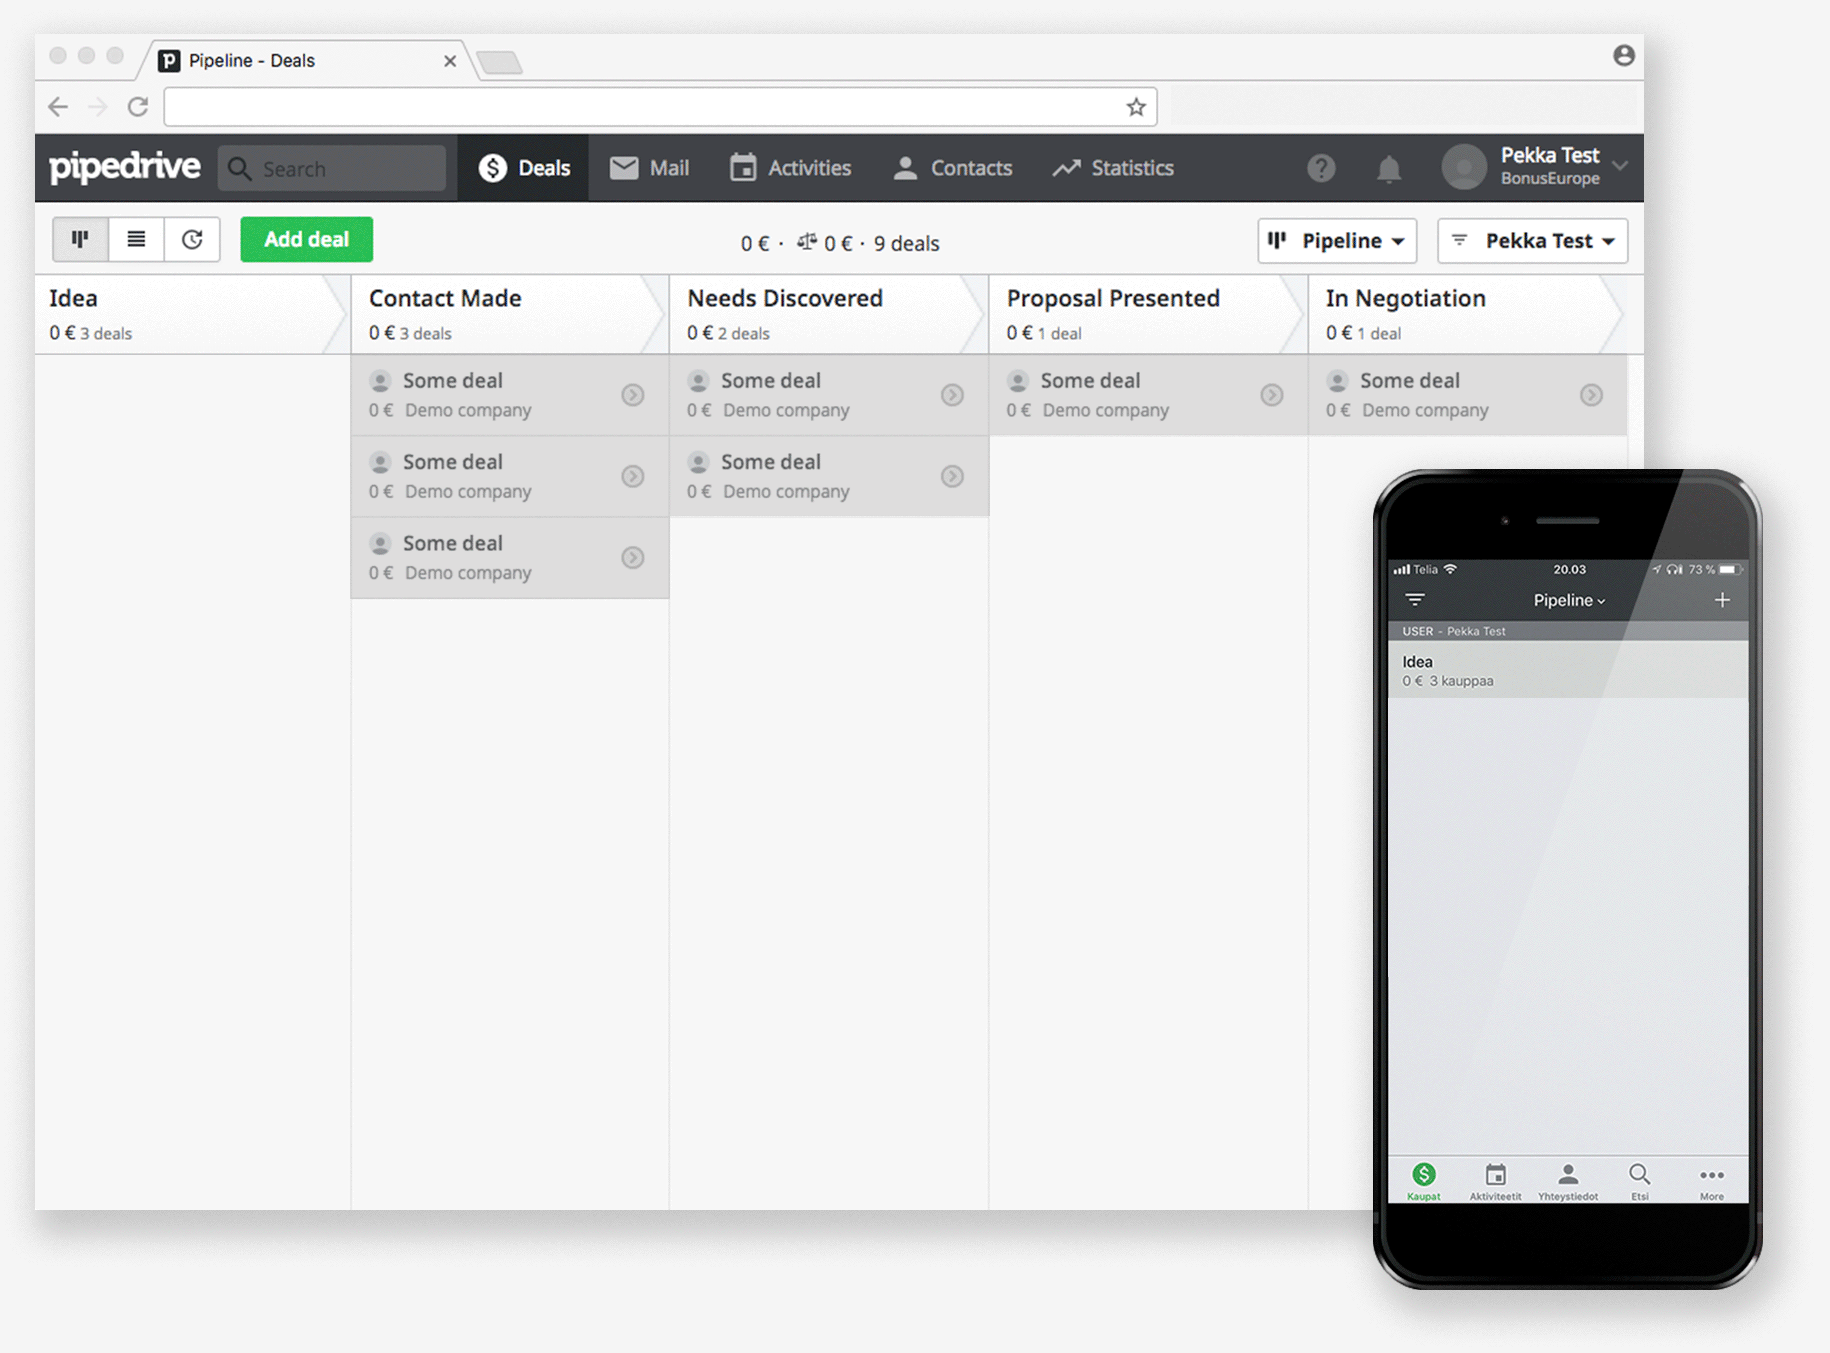
Task: Select the Needs Discovered stage header
Action: (x=828, y=314)
